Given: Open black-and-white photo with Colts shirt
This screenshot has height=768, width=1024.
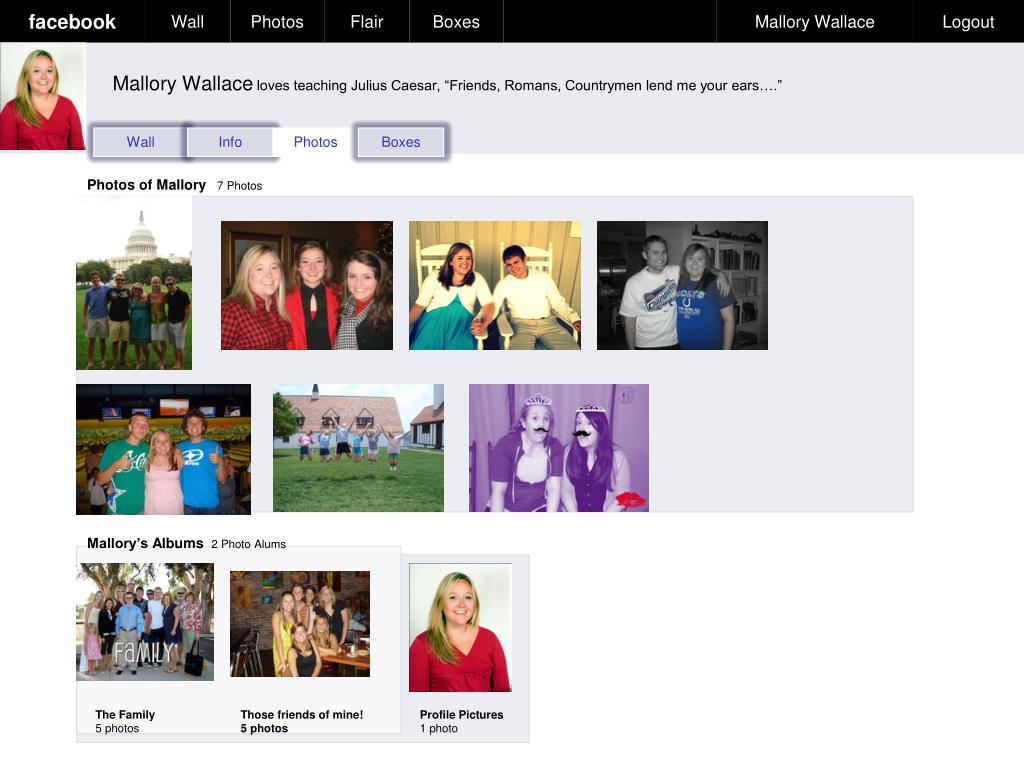Looking at the screenshot, I should (682, 285).
